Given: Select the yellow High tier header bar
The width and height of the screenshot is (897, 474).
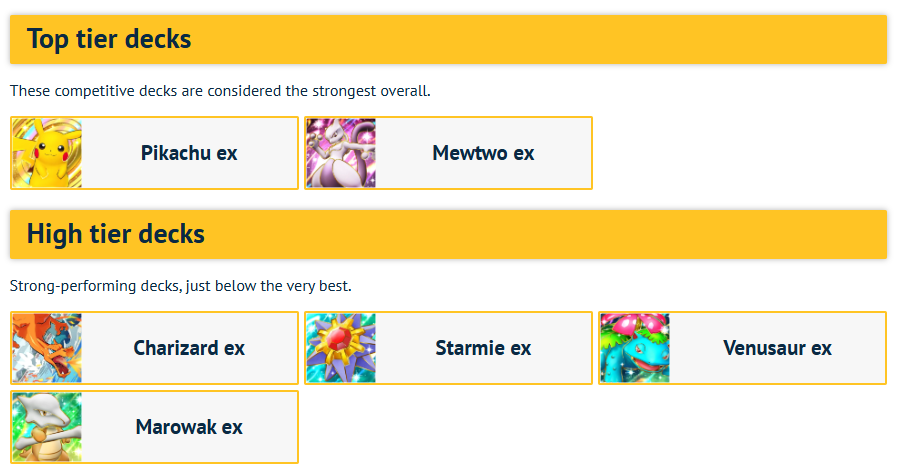Looking at the screenshot, I should point(448,234).
